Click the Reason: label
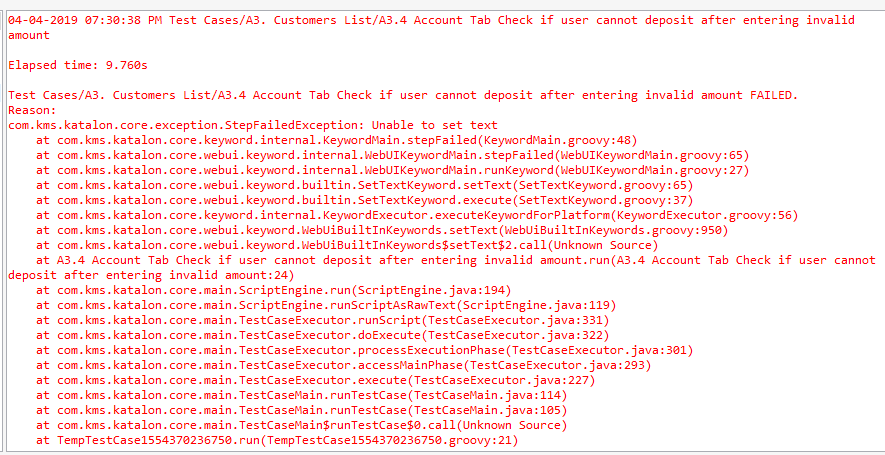 (x=32, y=110)
